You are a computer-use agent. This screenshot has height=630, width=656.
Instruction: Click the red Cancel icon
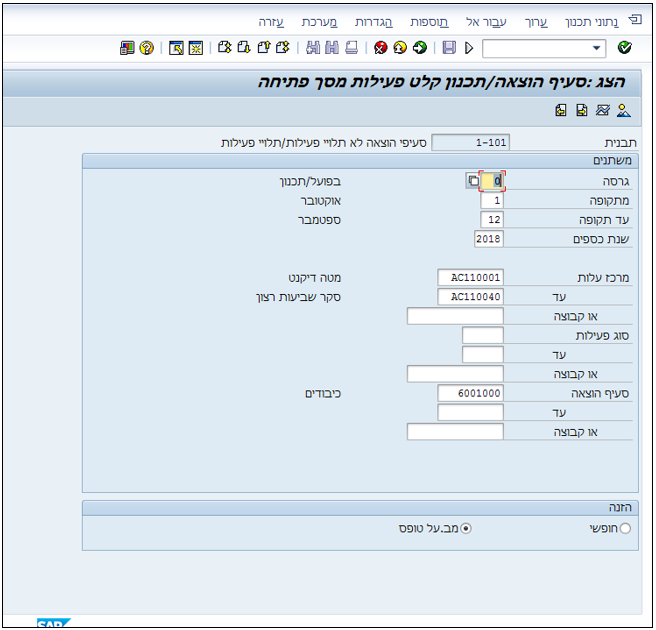[x=381, y=48]
